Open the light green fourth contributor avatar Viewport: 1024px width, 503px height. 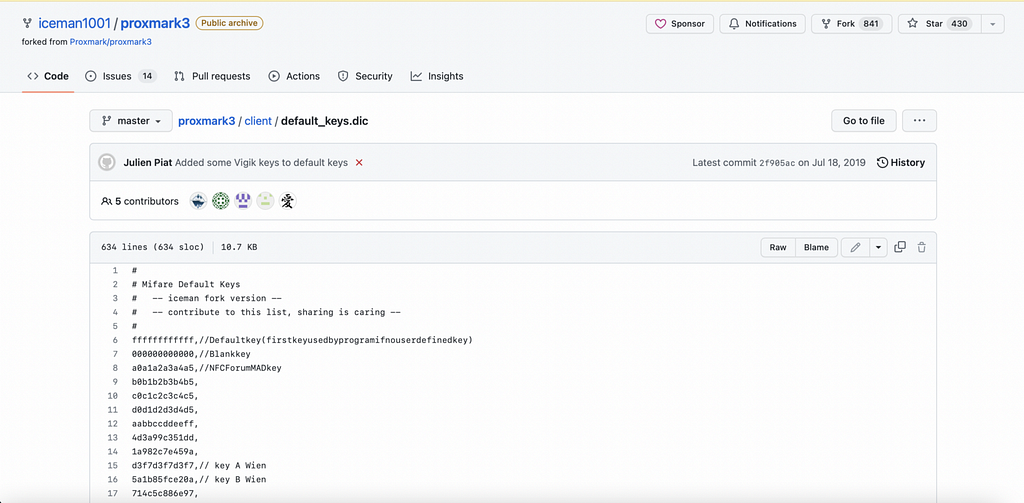click(265, 201)
